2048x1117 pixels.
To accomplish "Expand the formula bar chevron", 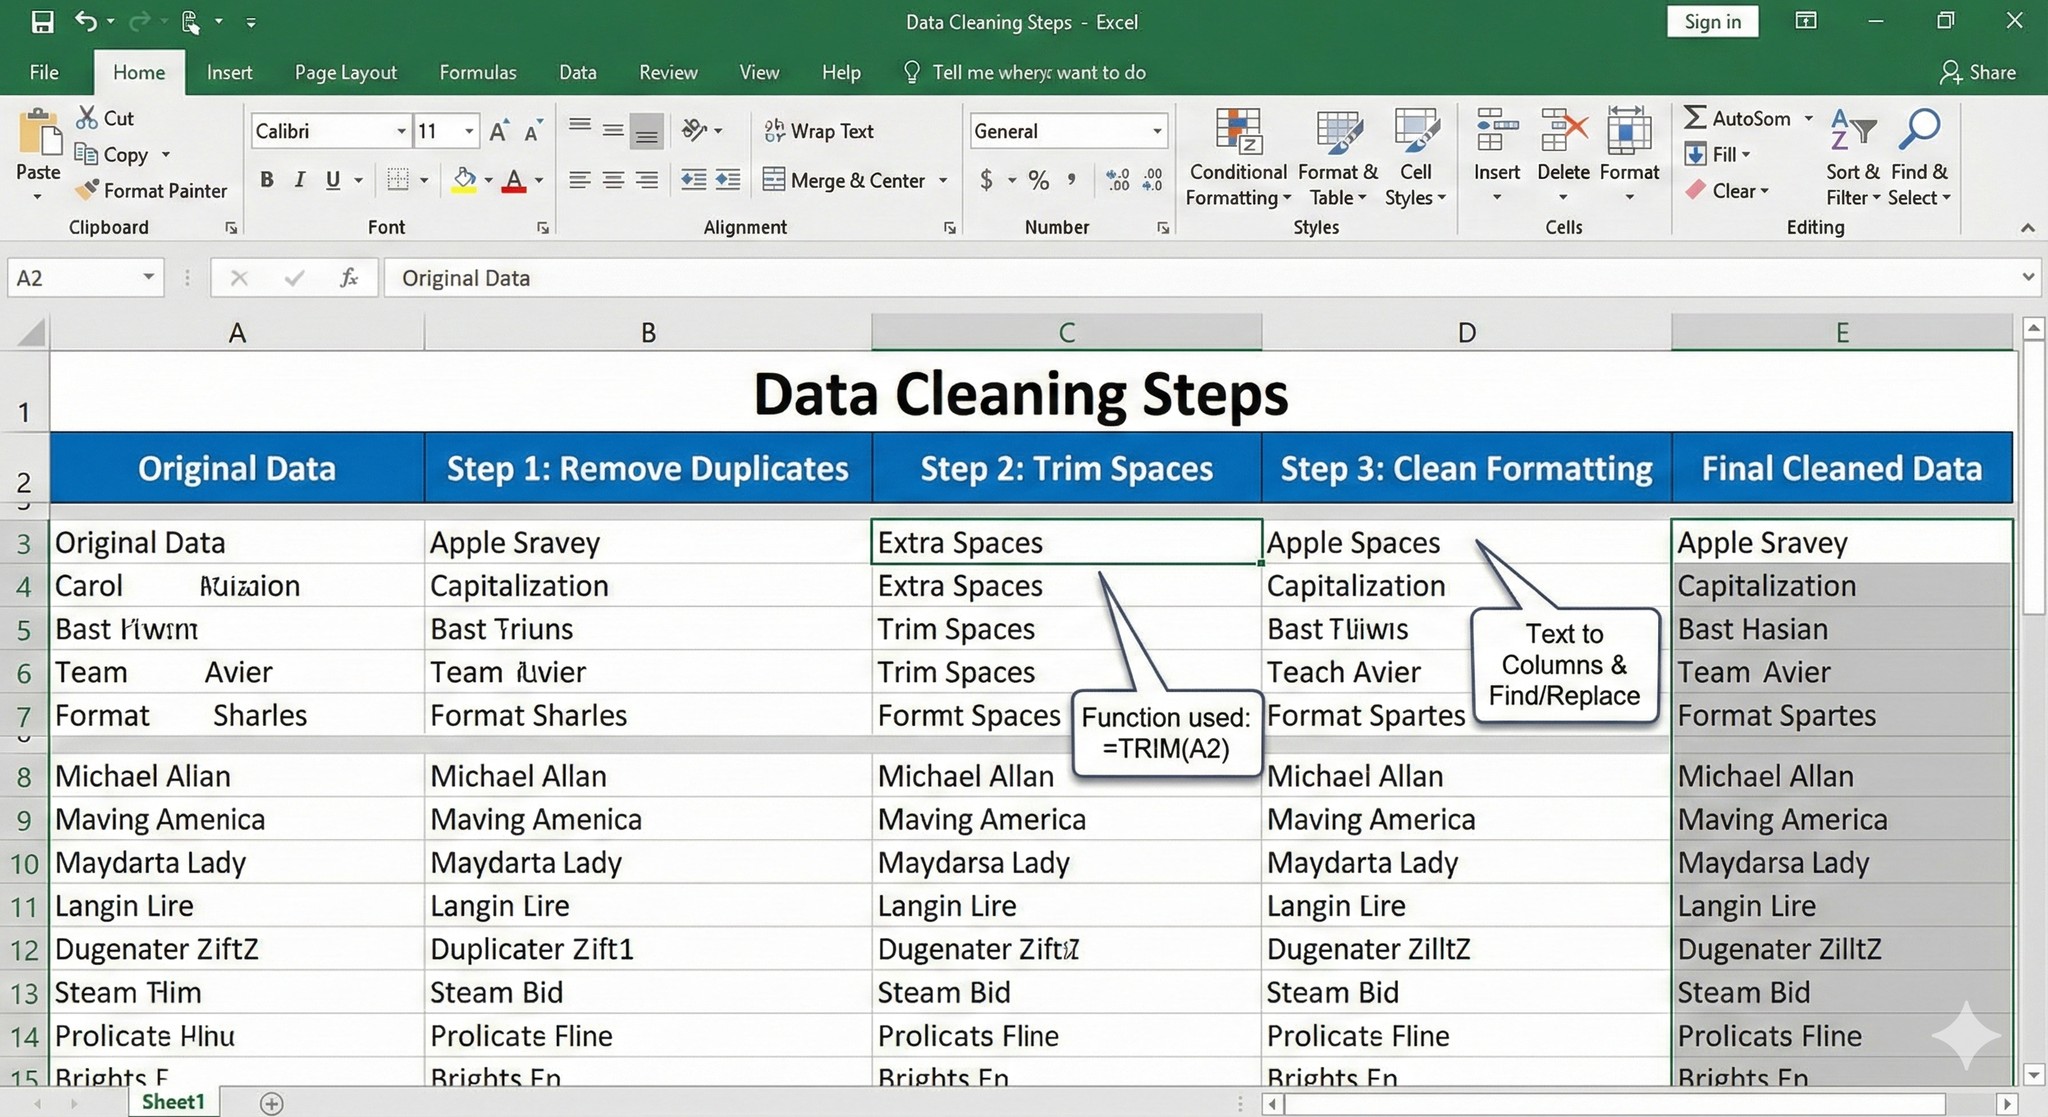I will click(x=2028, y=277).
